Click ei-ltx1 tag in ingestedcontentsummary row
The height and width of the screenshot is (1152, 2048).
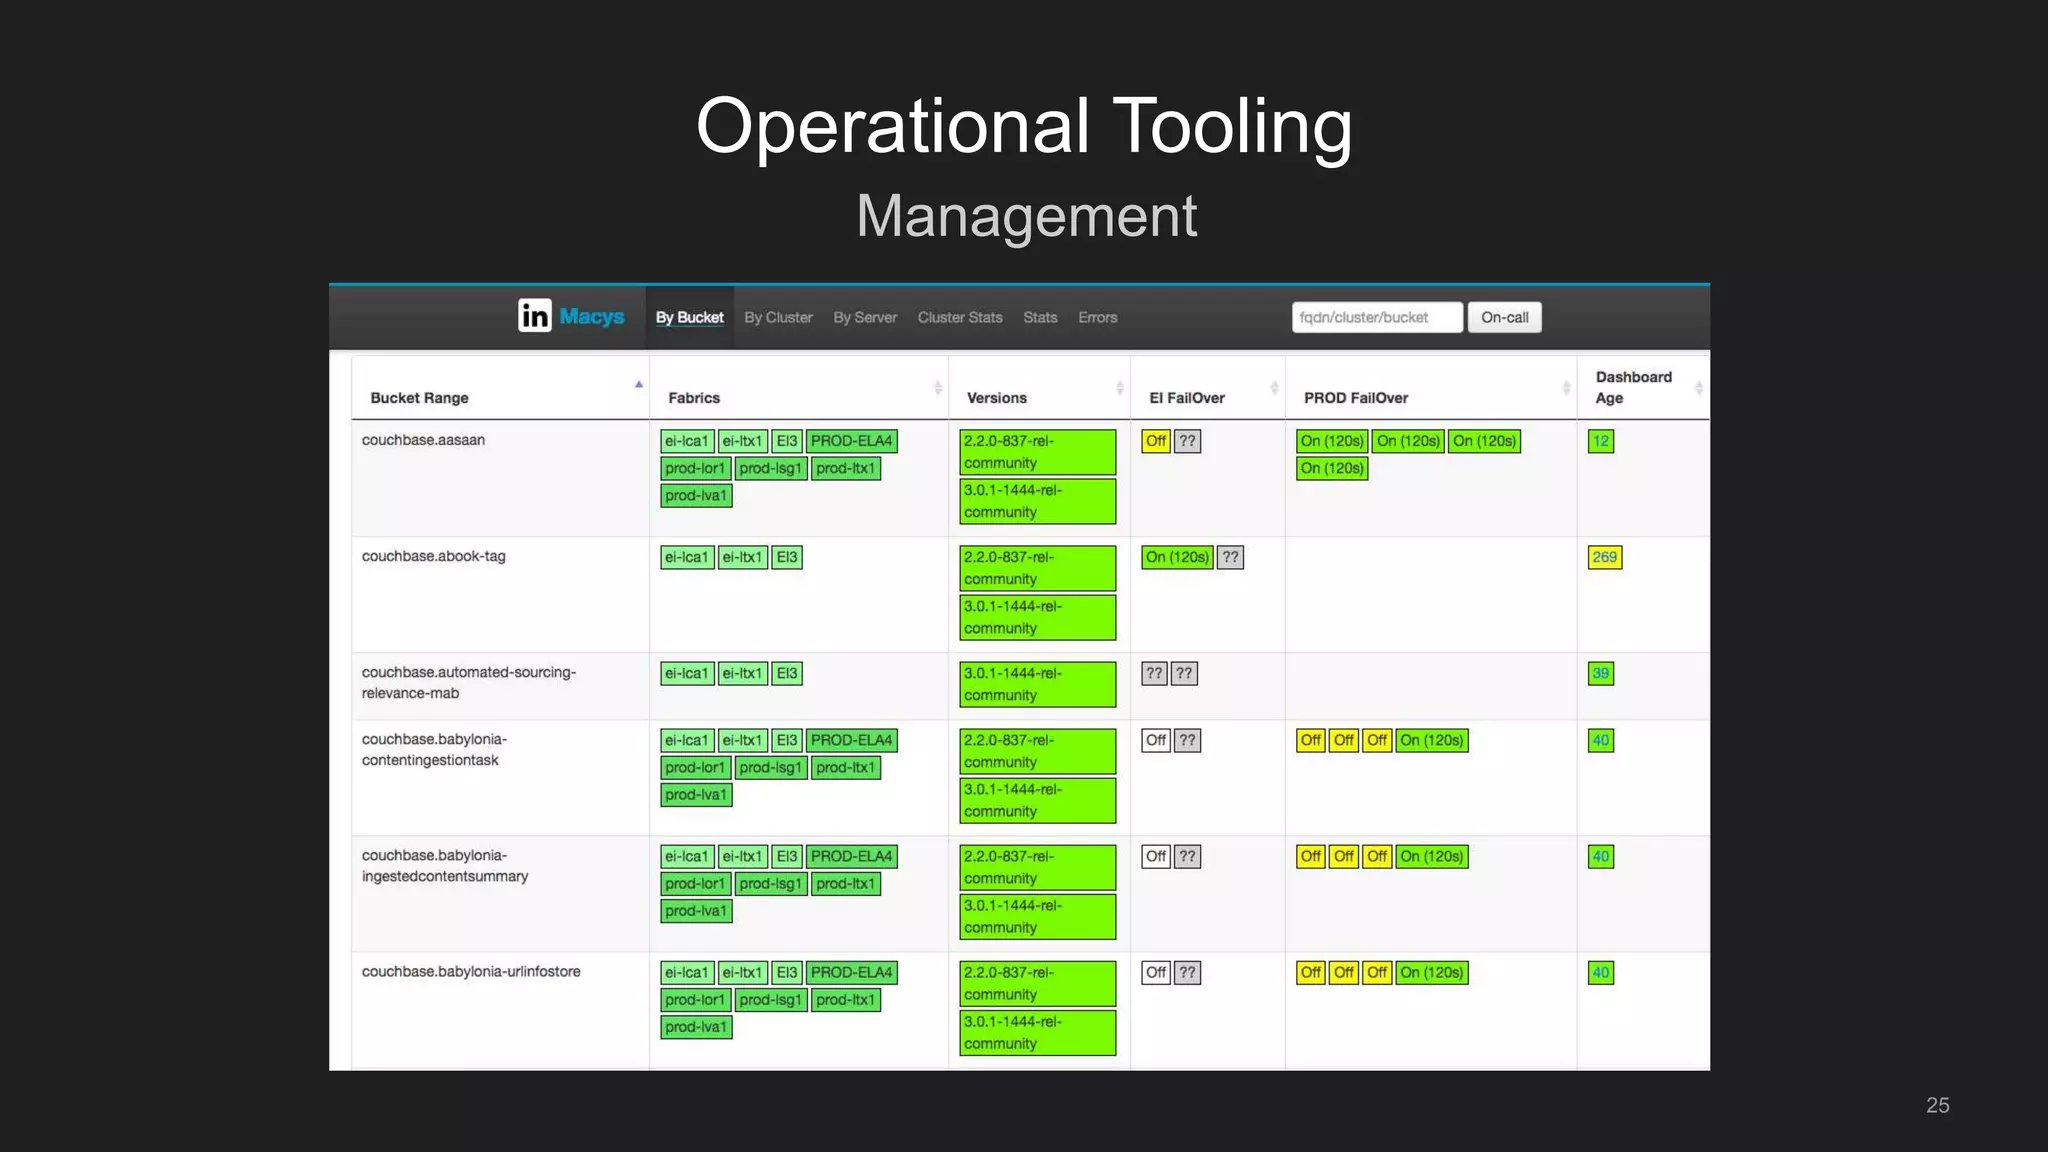(x=742, y=856)
